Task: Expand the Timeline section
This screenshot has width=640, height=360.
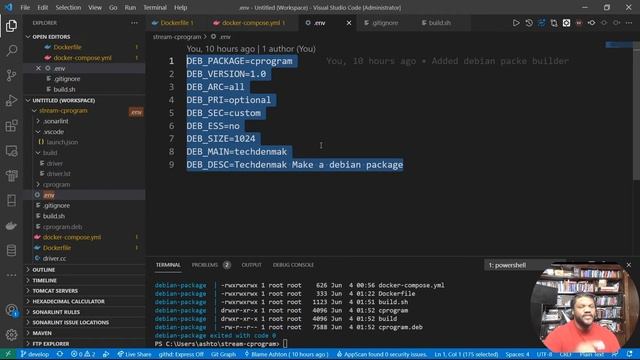Action: (44, 280)
